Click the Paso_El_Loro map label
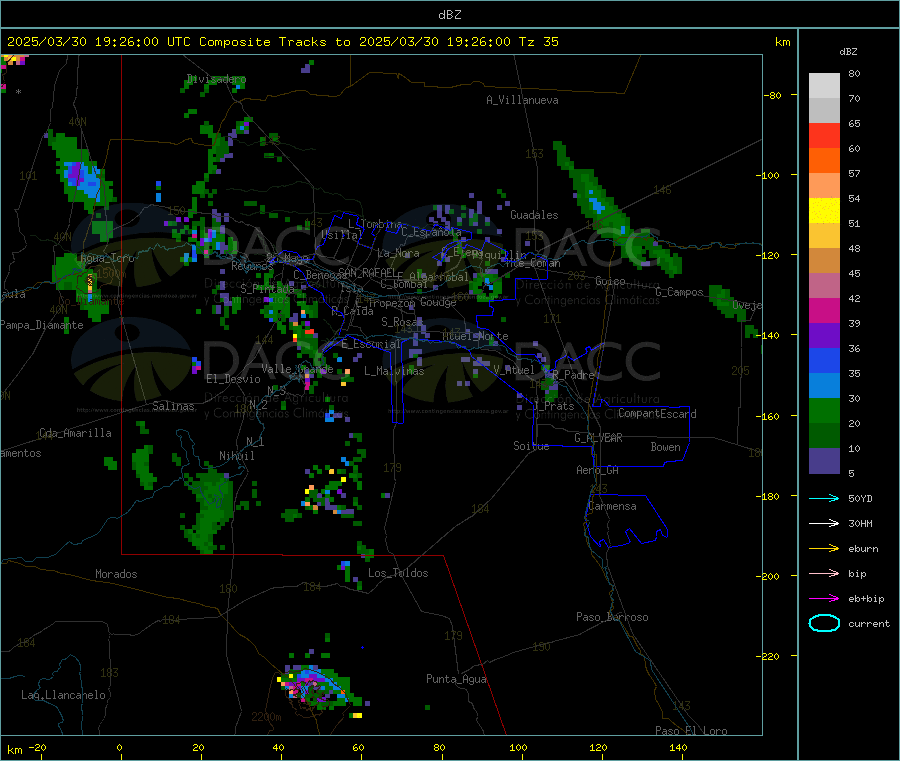Image resolution: width=900 pixels, height=761 pixels. [691, 731]
